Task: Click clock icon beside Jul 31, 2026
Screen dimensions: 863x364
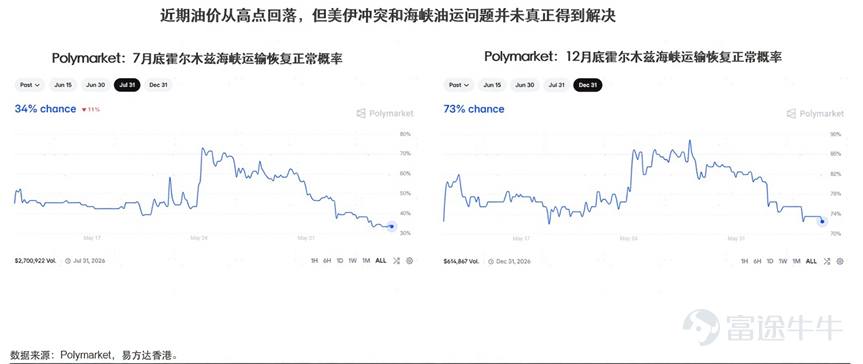Action: 68,261
